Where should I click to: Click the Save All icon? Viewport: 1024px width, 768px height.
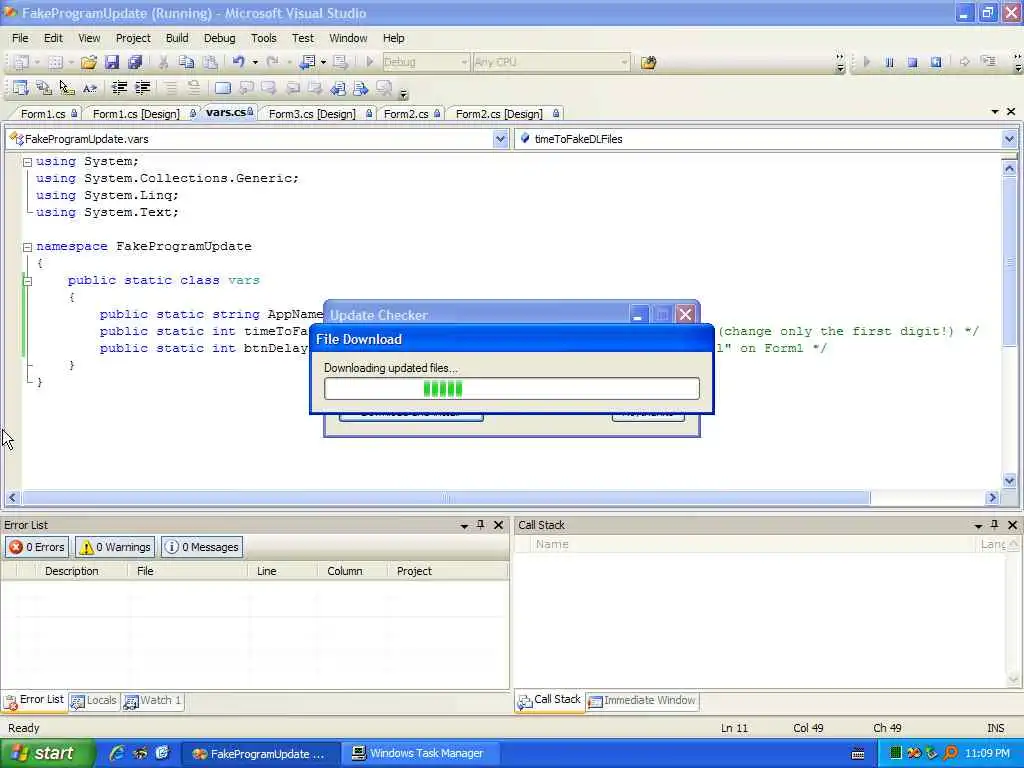[135, 62]
